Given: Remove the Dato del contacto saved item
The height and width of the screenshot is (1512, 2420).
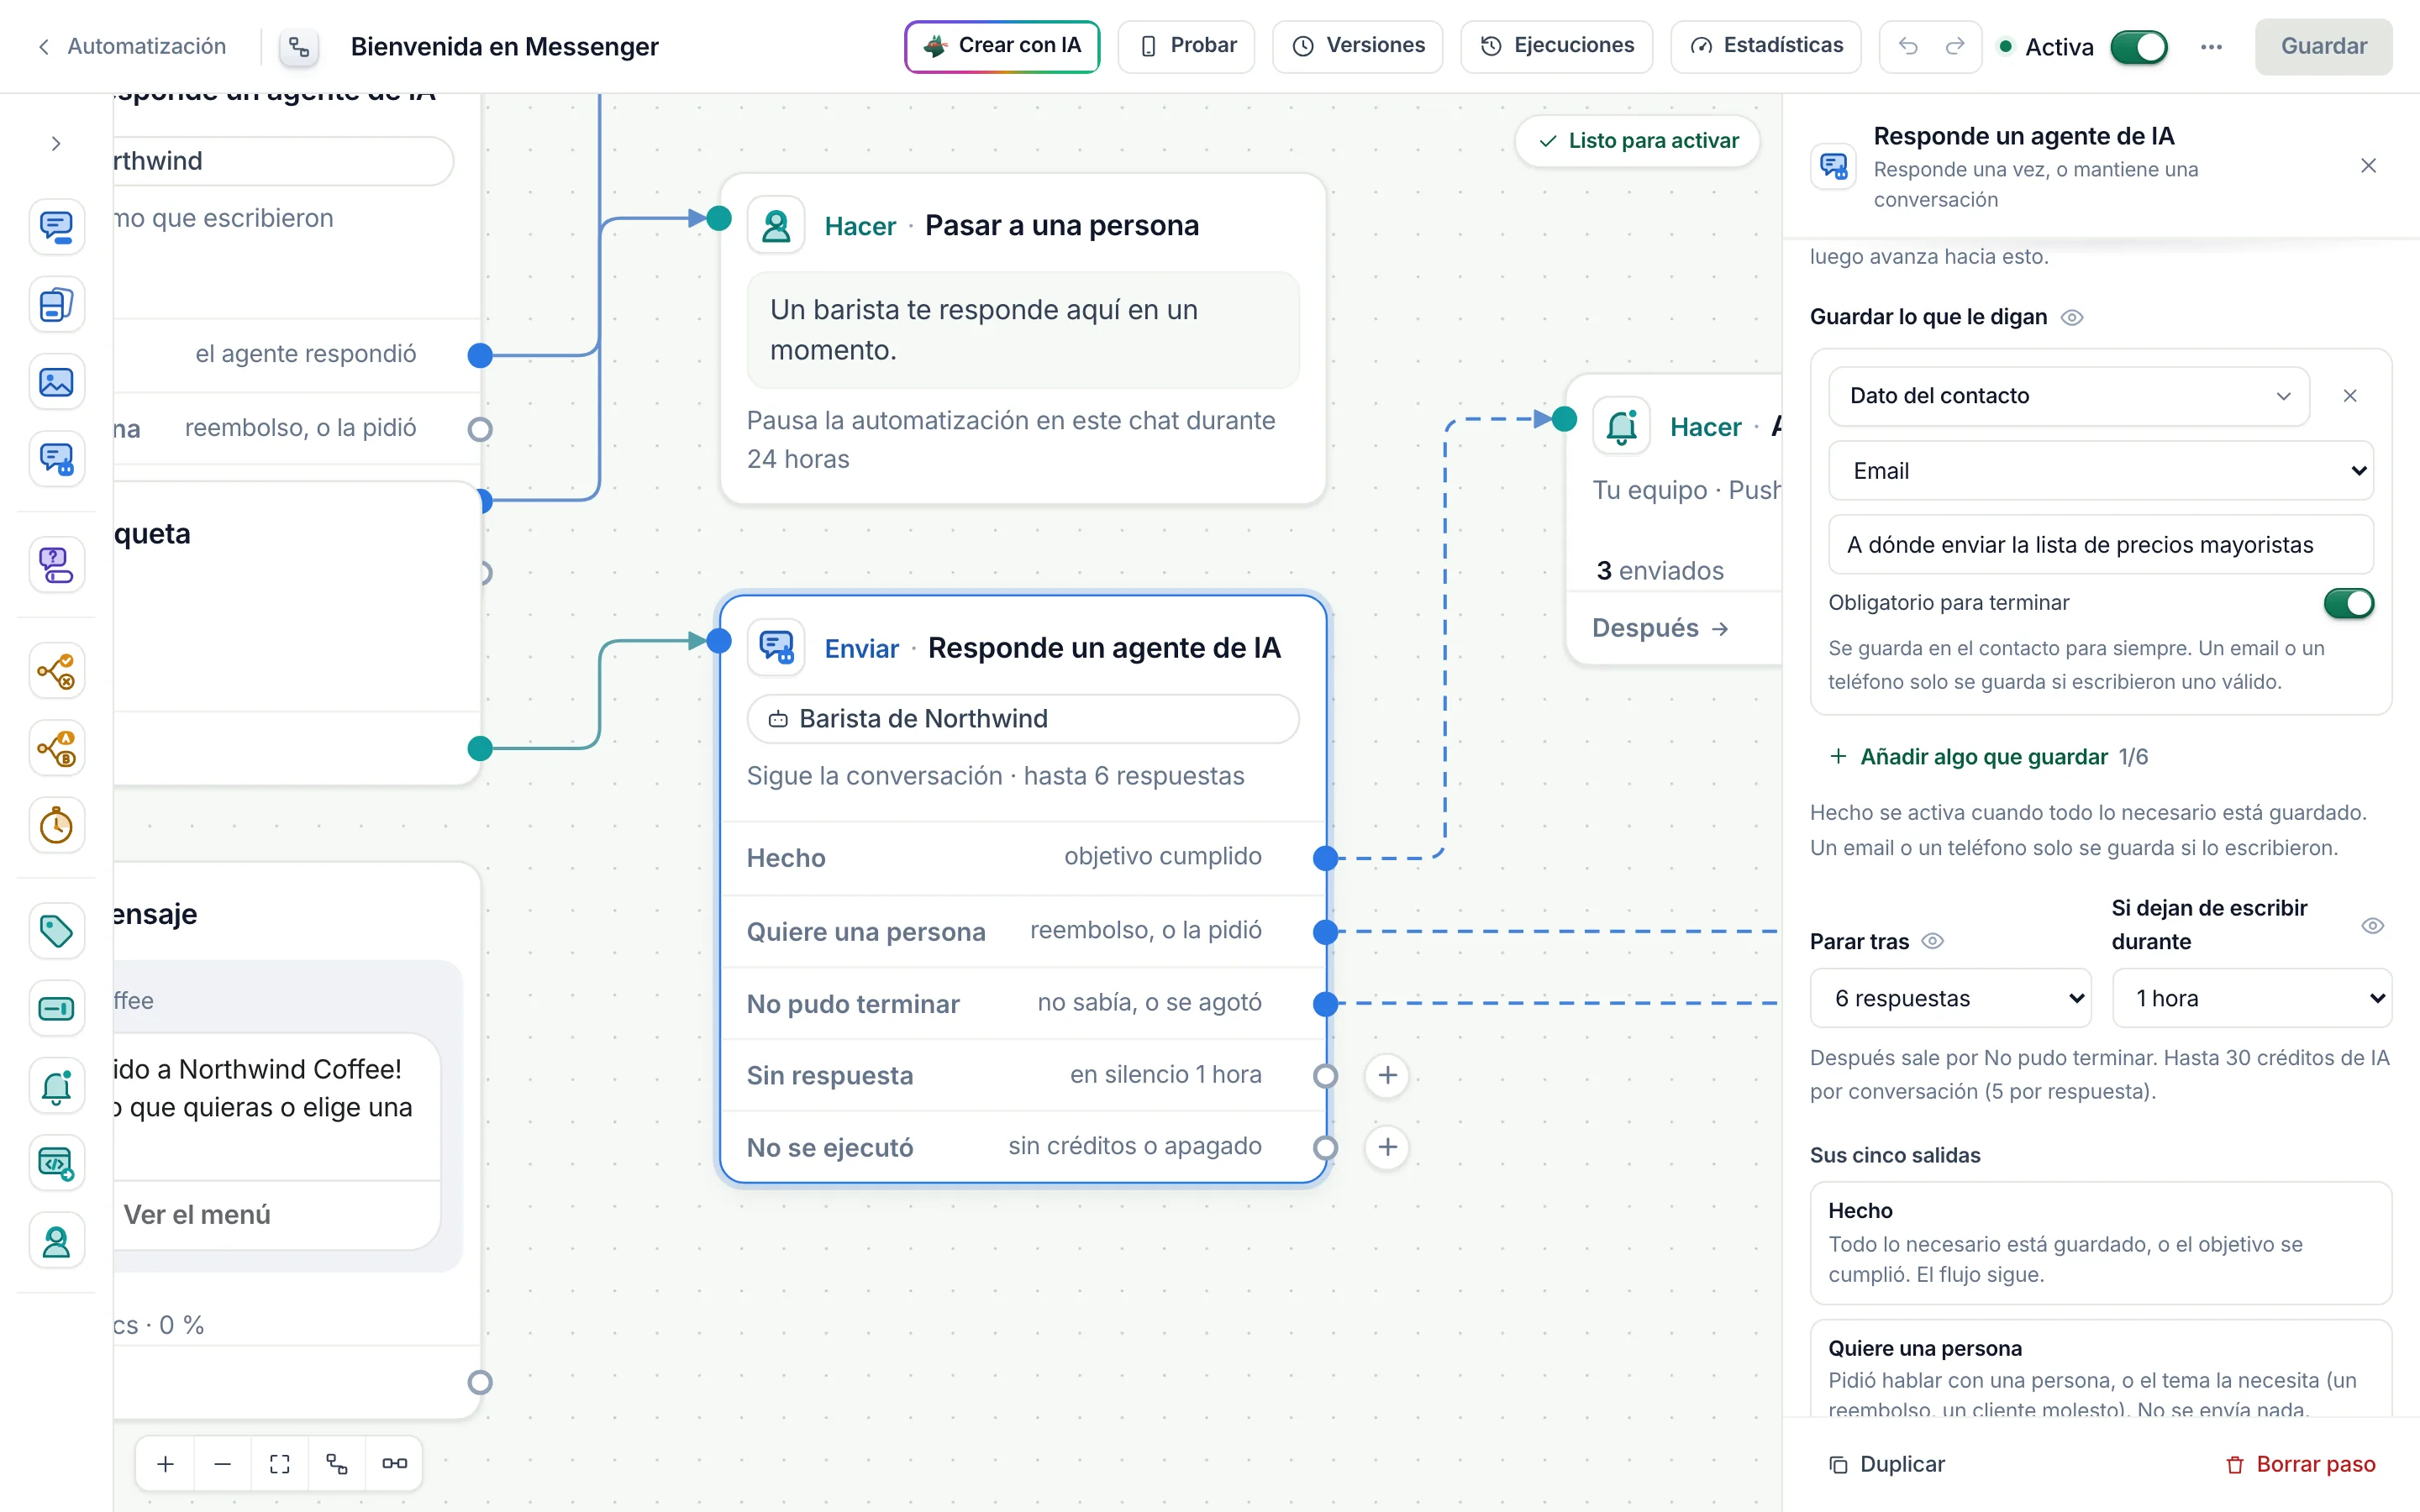Looking at the screenshot, I should click(x=2350, y=396).
